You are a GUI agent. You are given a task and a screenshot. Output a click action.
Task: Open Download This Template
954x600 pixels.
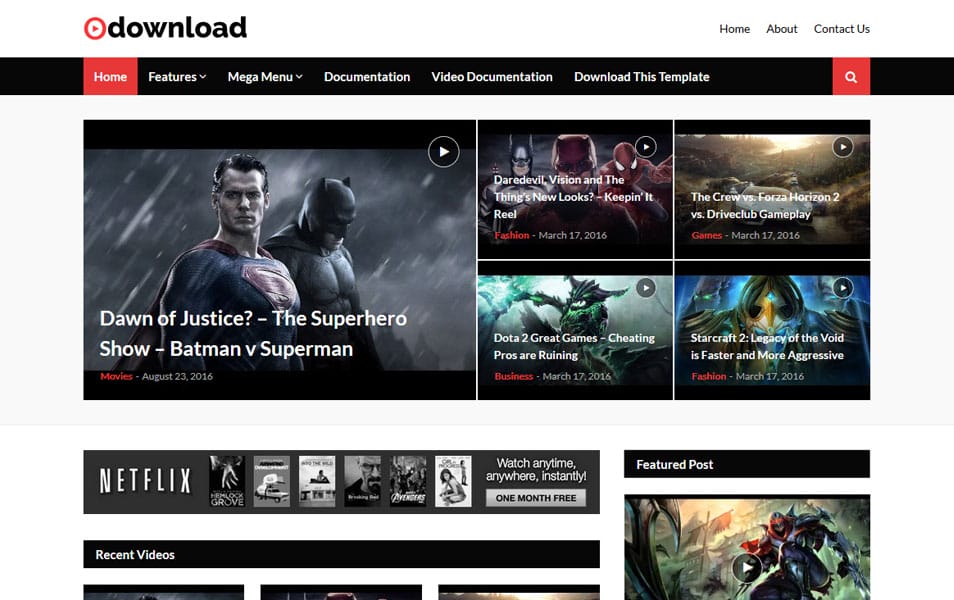641,76
